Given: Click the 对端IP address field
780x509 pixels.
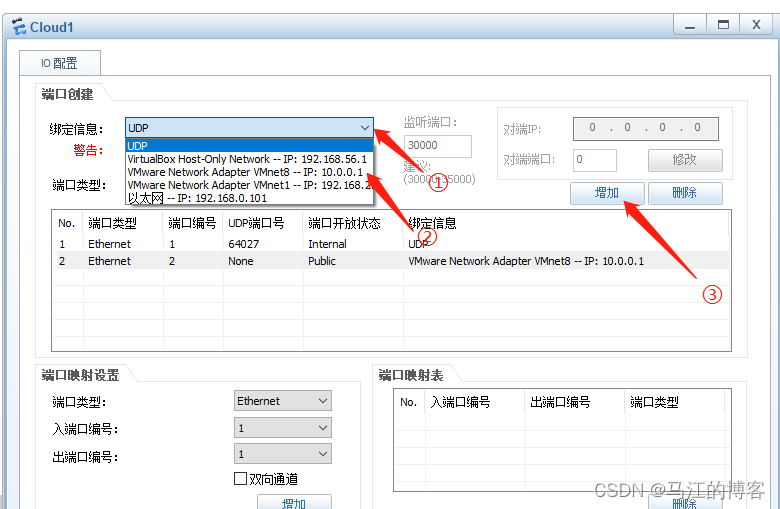Looking at the screenshot, I should [x=646, y=128].
